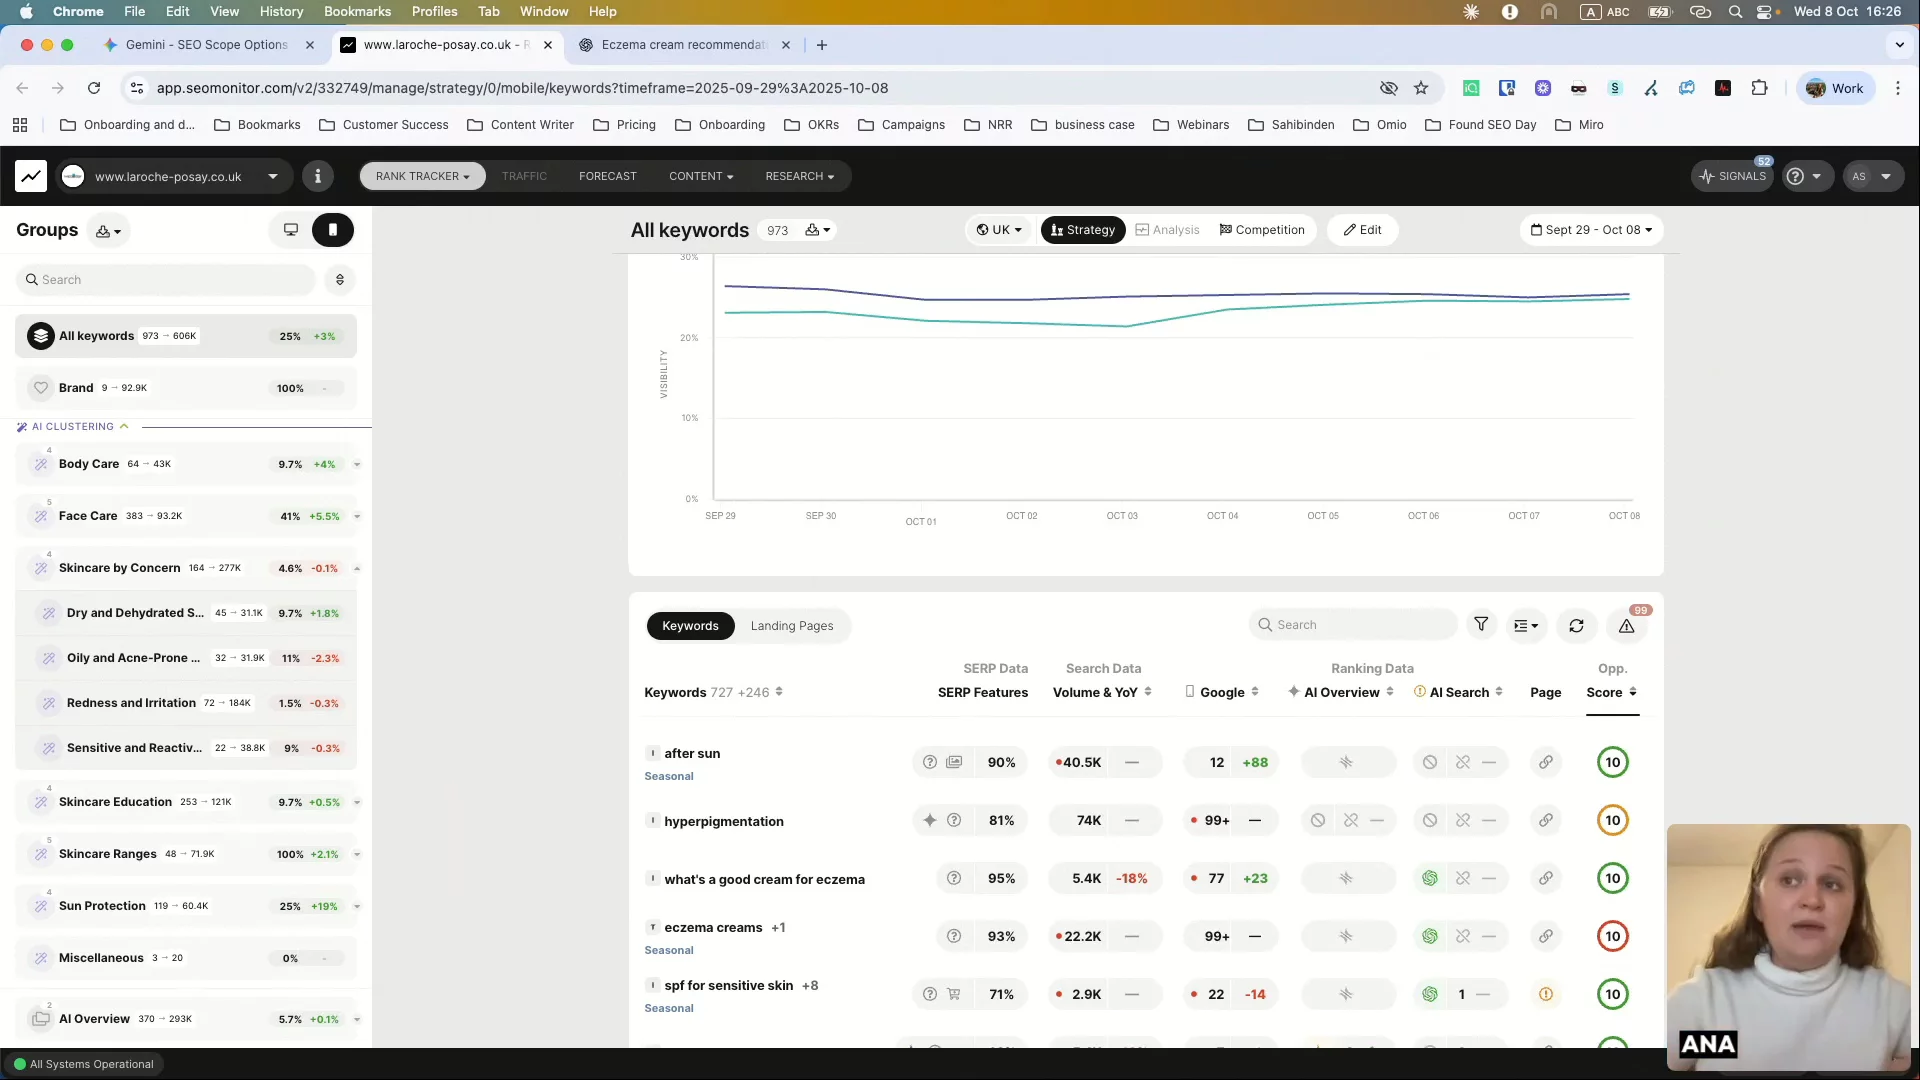Open the Signals panel
The height and width of the screenshot is (1080, 1920).
tap(1733, 176)
